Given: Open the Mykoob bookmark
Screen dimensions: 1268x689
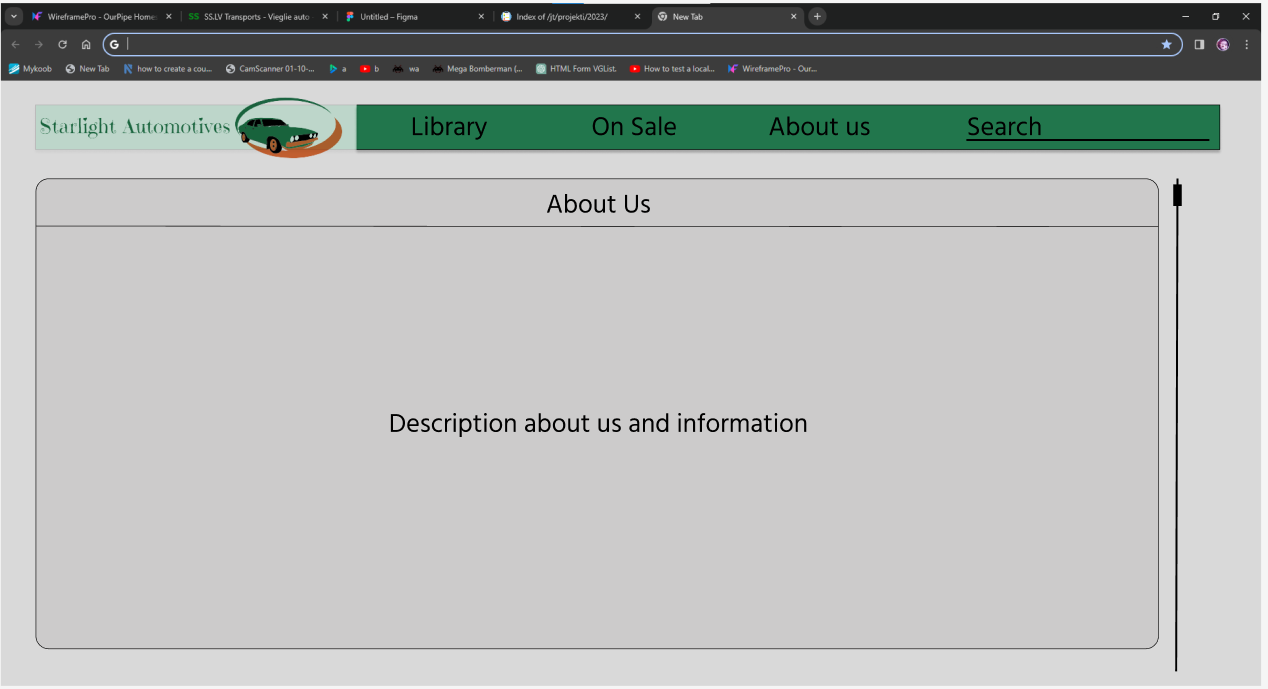Looking at the screenshot, I should pyautogui.click(x=30, y=69).
